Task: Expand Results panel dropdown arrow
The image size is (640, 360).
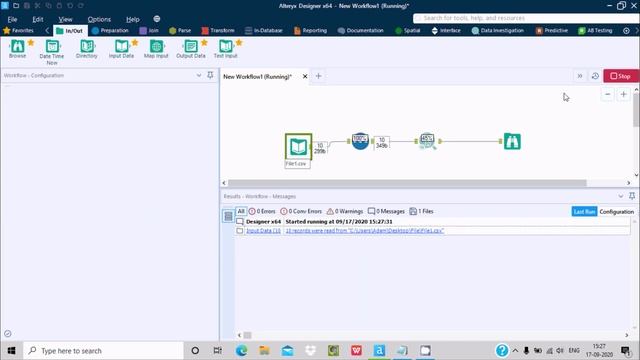Action: click(620, 196)
